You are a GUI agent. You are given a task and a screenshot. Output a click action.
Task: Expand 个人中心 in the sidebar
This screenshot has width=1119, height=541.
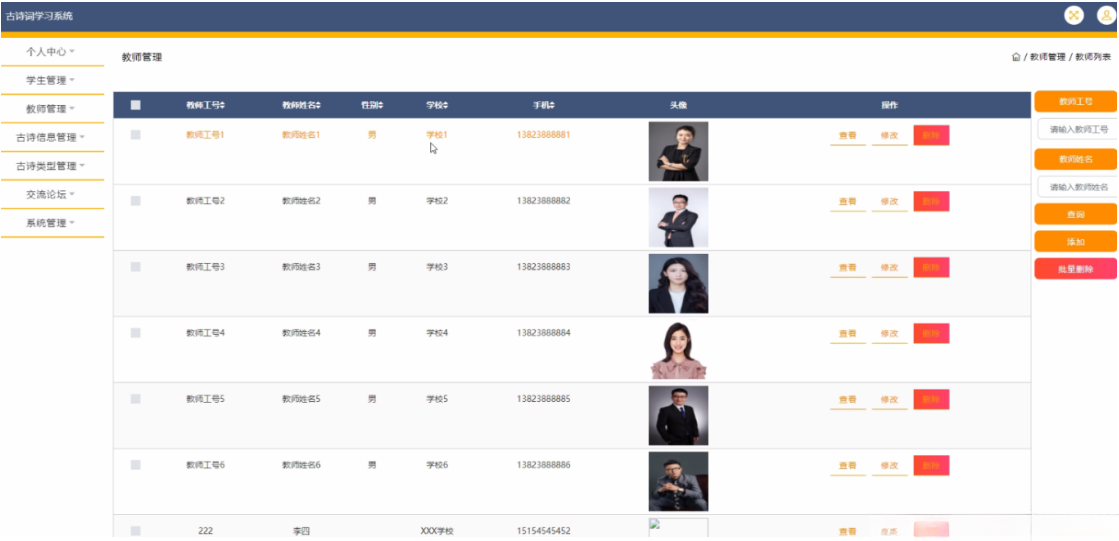coord(51,51)
